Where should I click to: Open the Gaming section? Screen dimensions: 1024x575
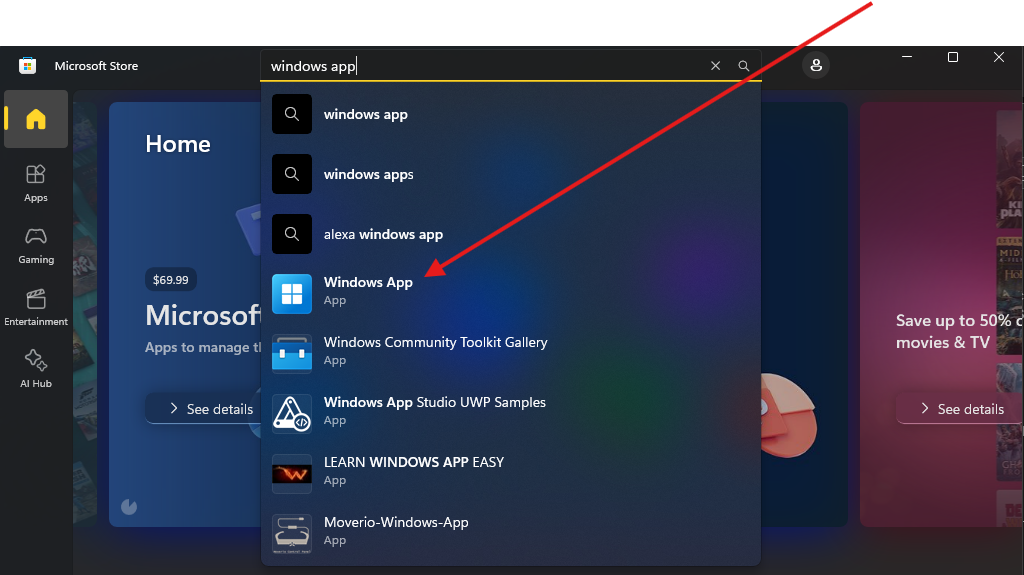36,245
